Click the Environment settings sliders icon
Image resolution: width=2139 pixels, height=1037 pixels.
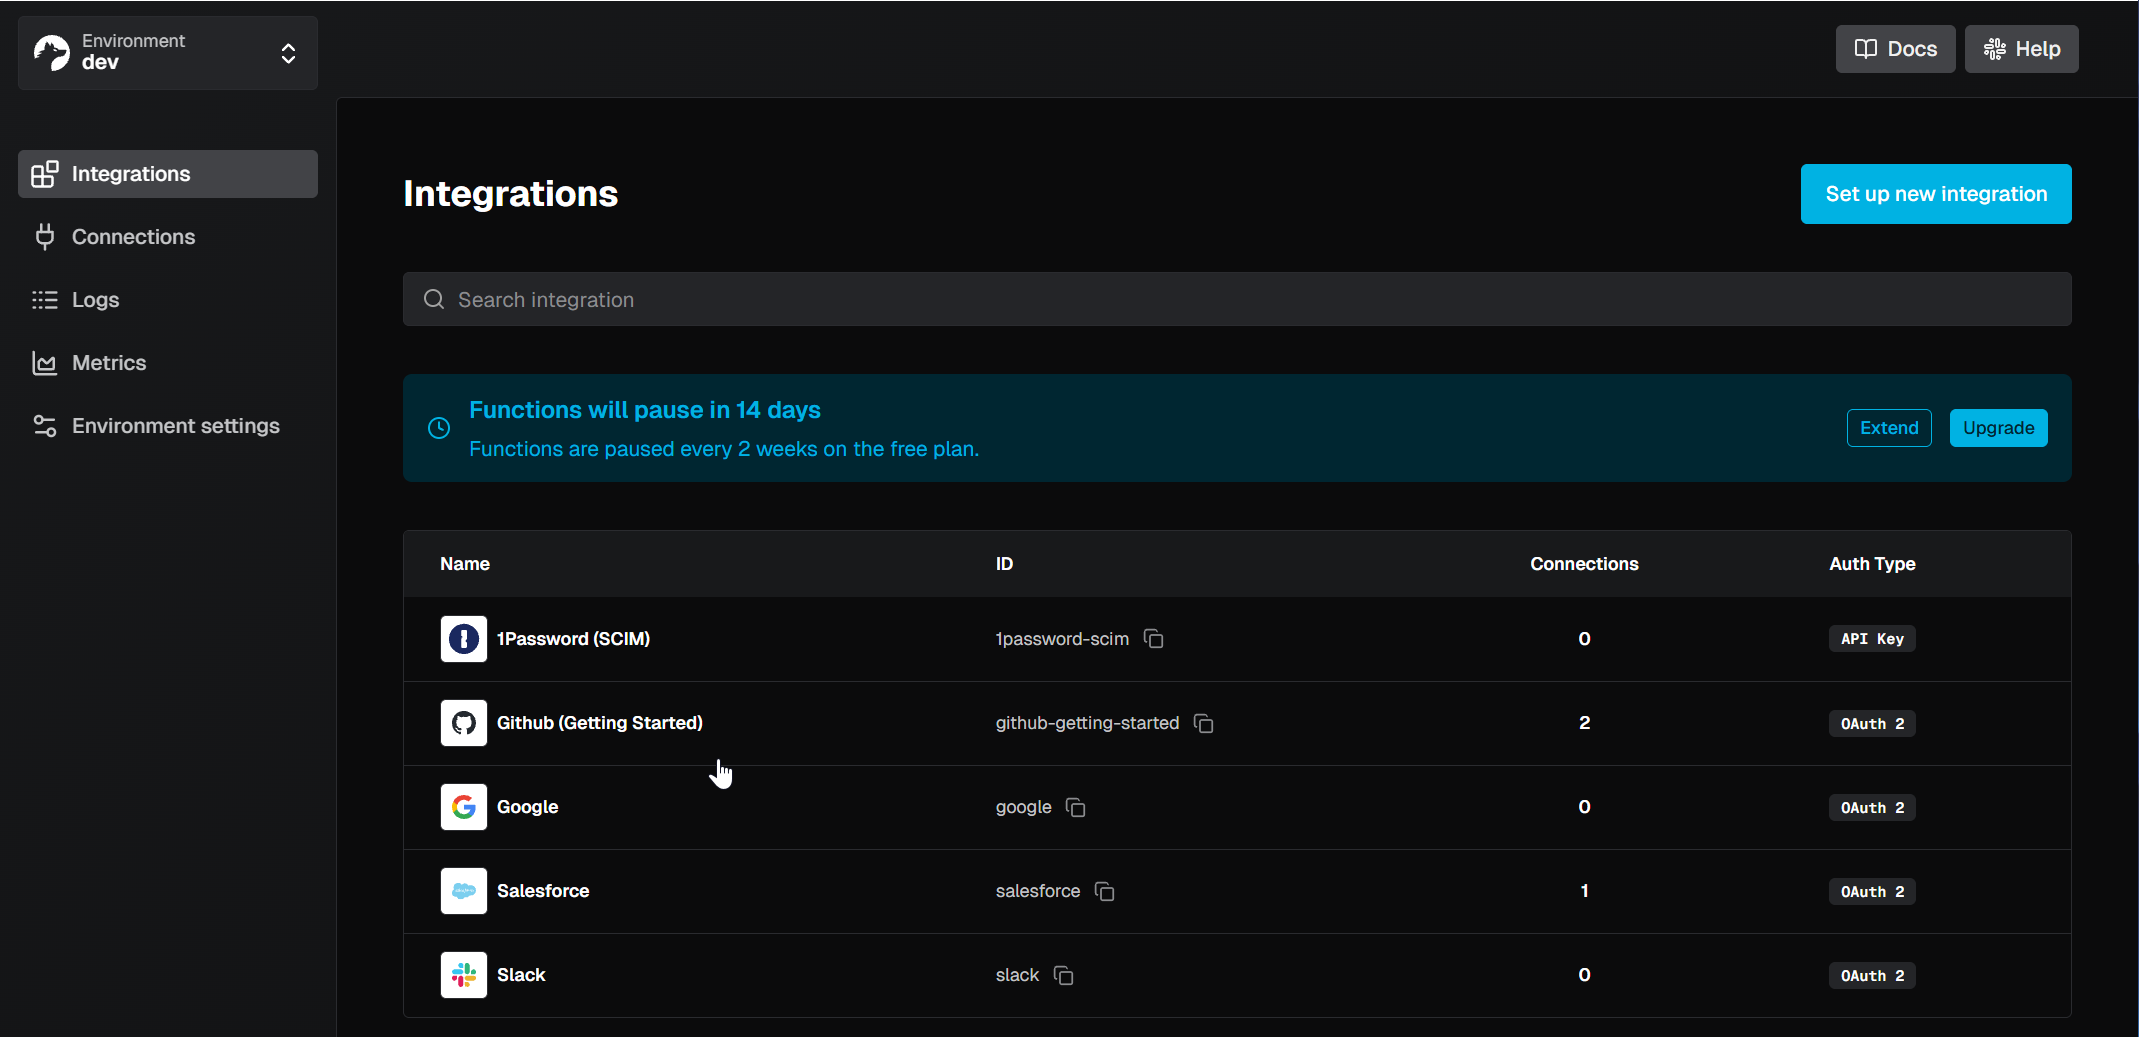45,426
